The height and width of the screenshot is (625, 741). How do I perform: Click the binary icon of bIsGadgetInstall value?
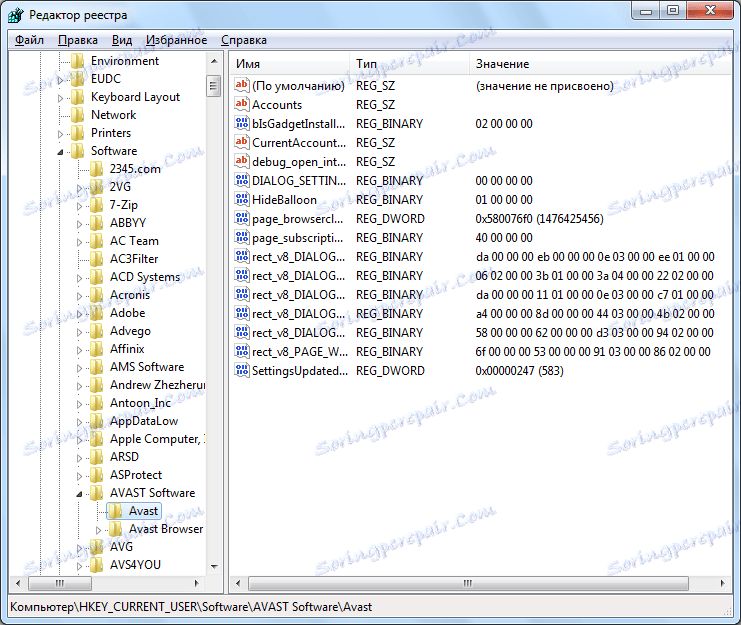pos(241,123)
